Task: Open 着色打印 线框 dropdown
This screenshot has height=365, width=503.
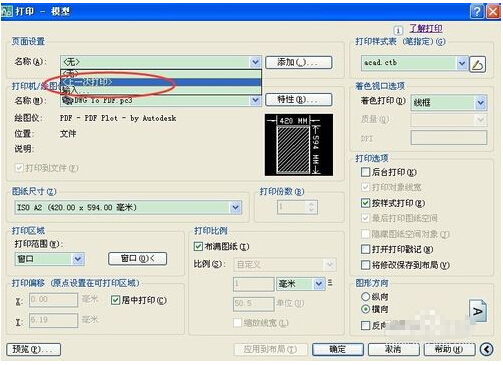Action: (x=480, y=103)
